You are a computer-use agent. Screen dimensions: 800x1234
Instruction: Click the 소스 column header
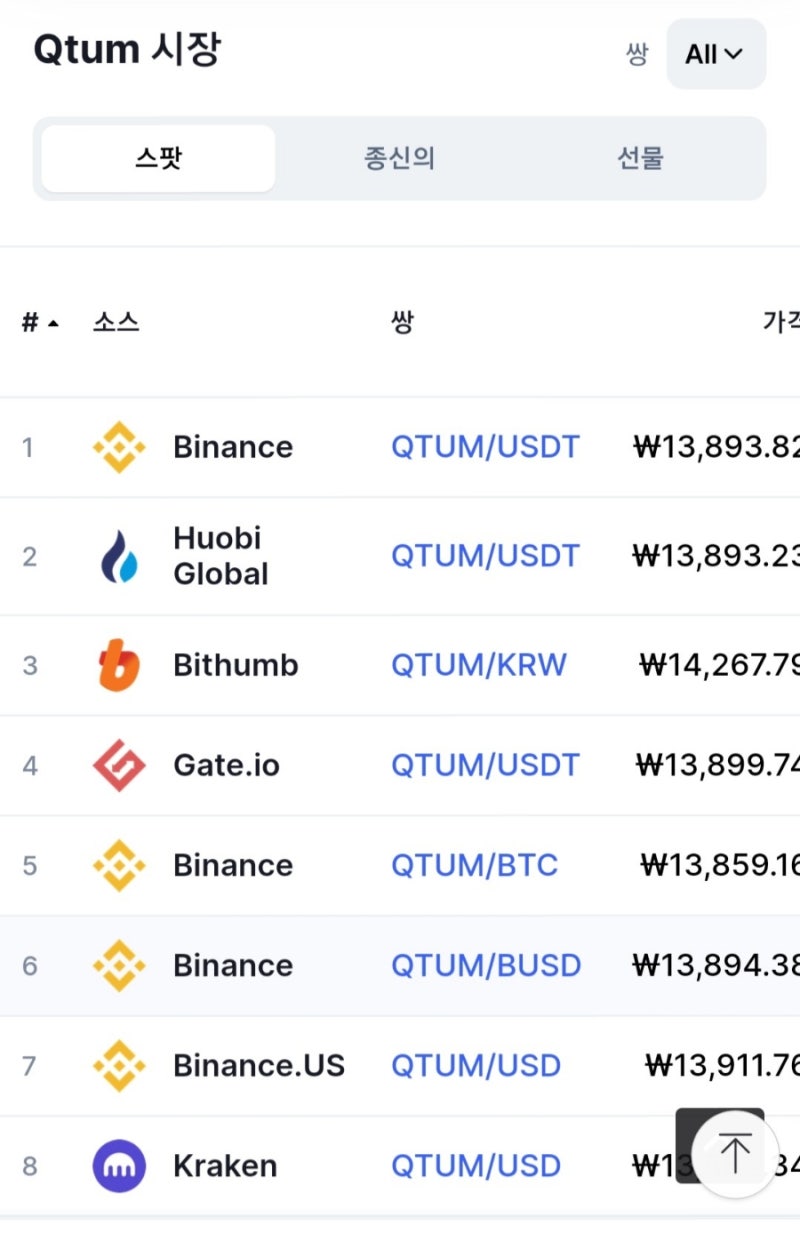[x=116, y=323]
